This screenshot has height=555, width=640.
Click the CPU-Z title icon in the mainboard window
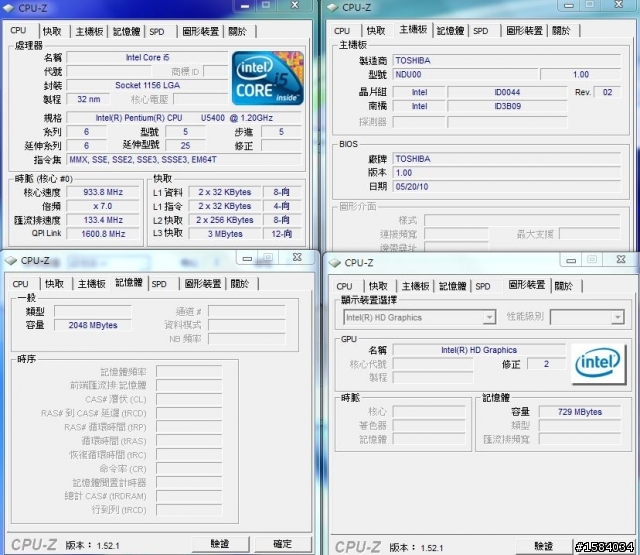click(333, 7)
